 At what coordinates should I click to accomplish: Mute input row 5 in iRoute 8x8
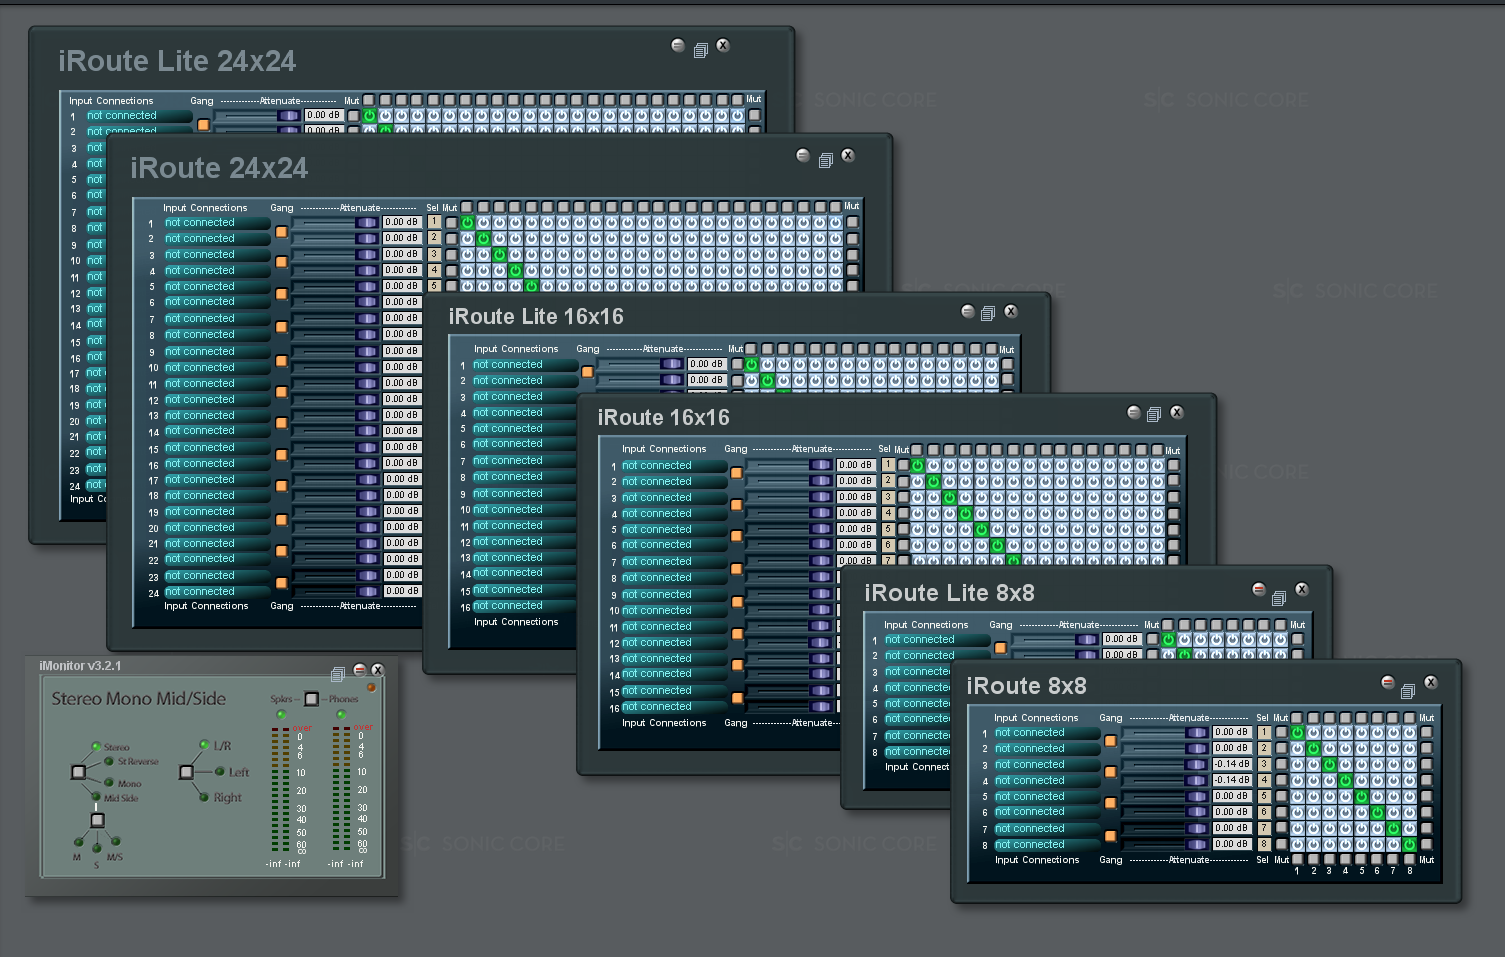click(1281, 796)
